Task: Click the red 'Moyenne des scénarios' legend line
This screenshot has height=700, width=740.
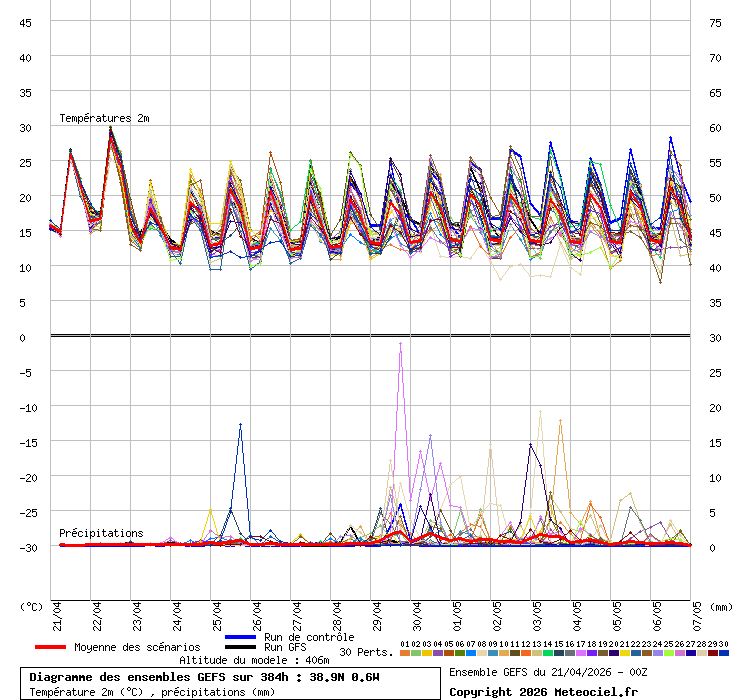Action: pyautogui.click(x=51, y=647)
